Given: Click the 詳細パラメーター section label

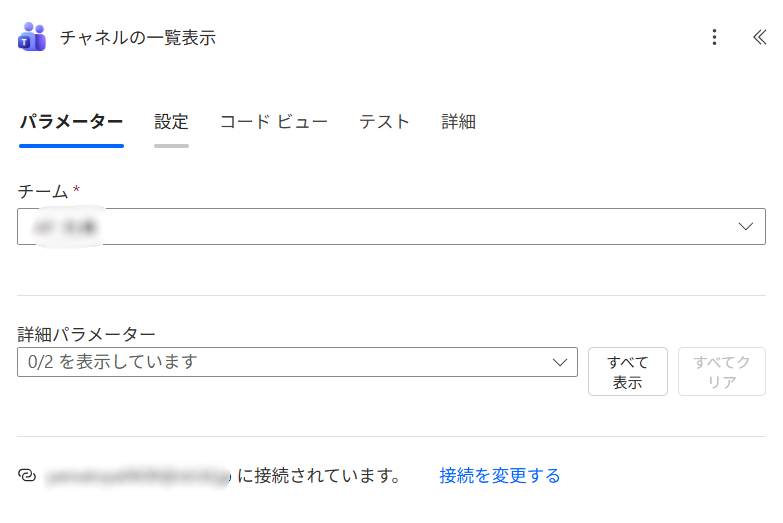Looking at the screenshot, I should tap(86, 335).
